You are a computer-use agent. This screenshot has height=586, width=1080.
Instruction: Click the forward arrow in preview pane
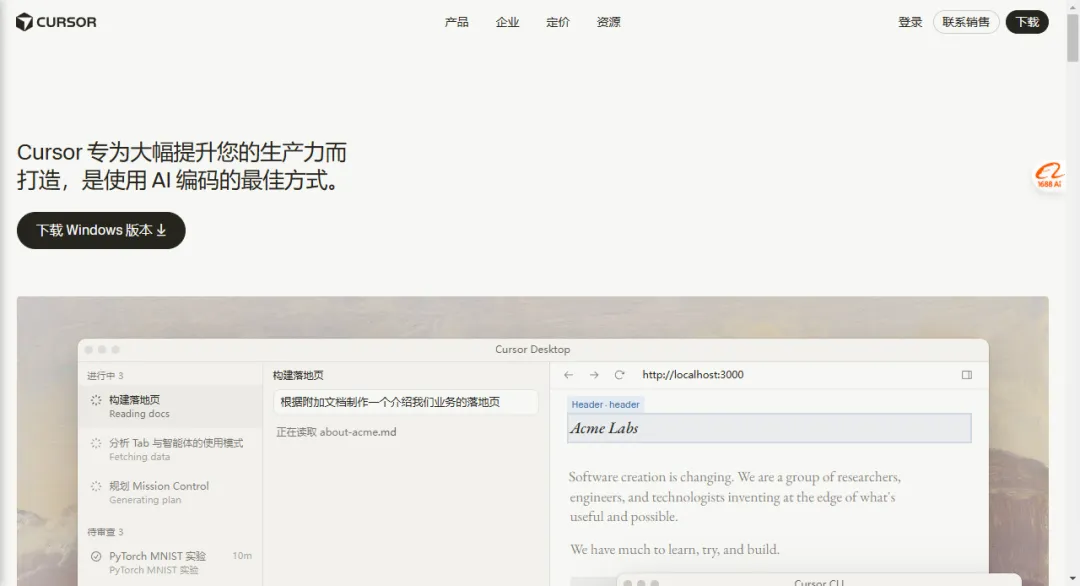[594, 375]
